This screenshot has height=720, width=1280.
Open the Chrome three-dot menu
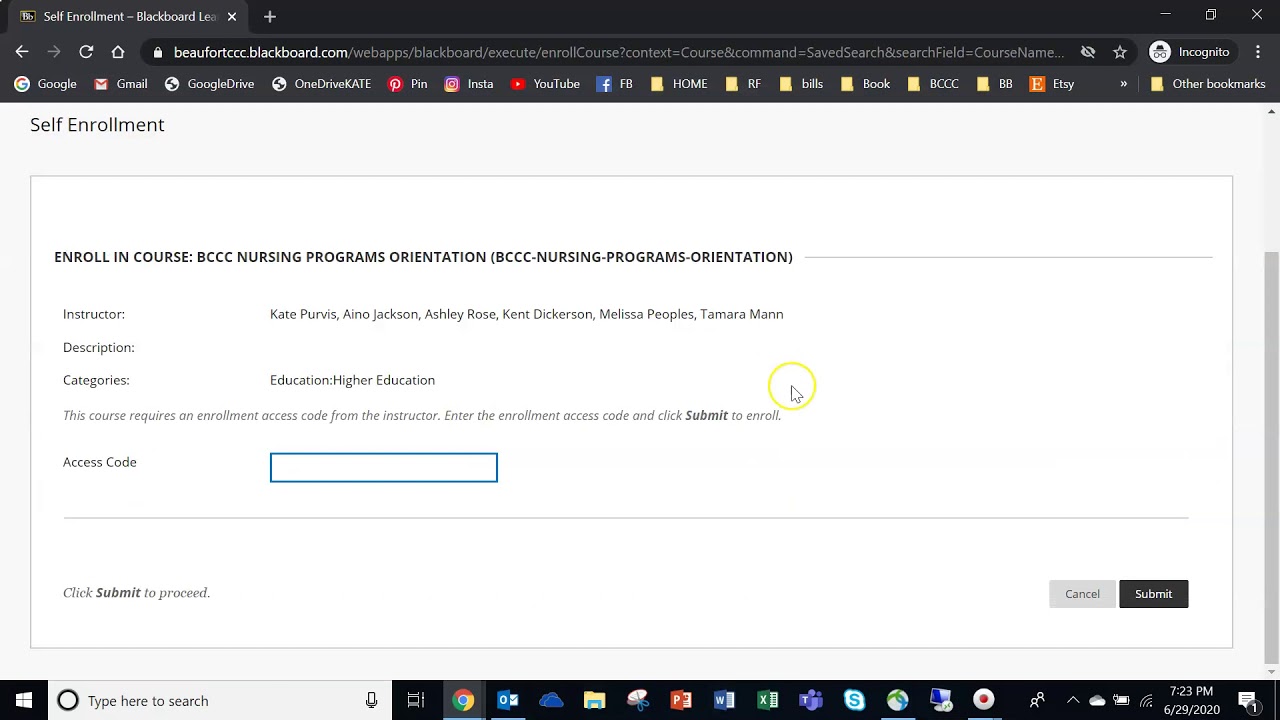pyautogui.click(x=1257, y=52)
